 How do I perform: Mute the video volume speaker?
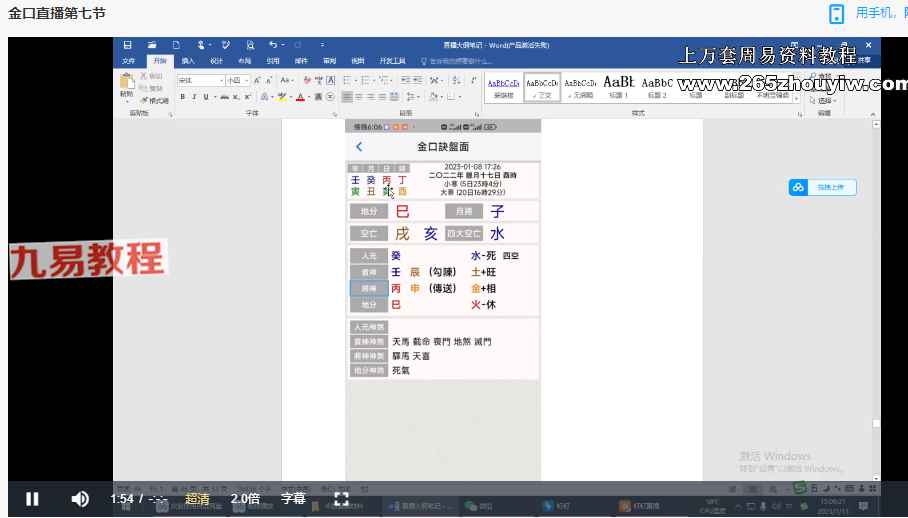click(80, 498)
